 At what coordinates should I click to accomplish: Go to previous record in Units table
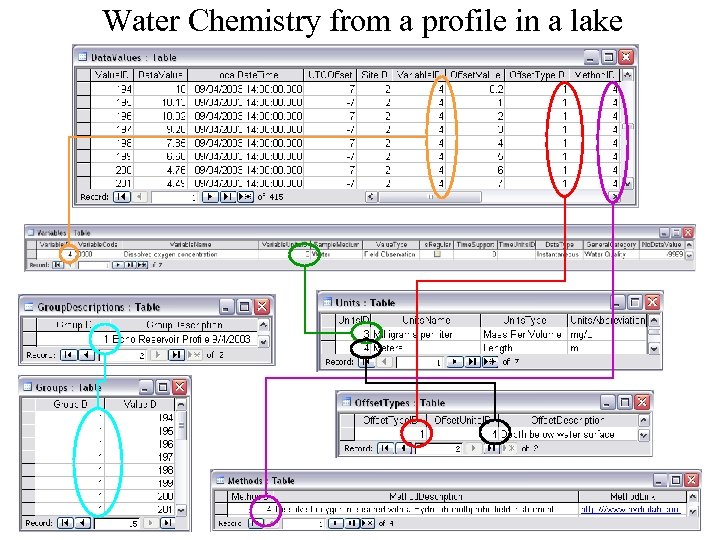tap(384, 362)
